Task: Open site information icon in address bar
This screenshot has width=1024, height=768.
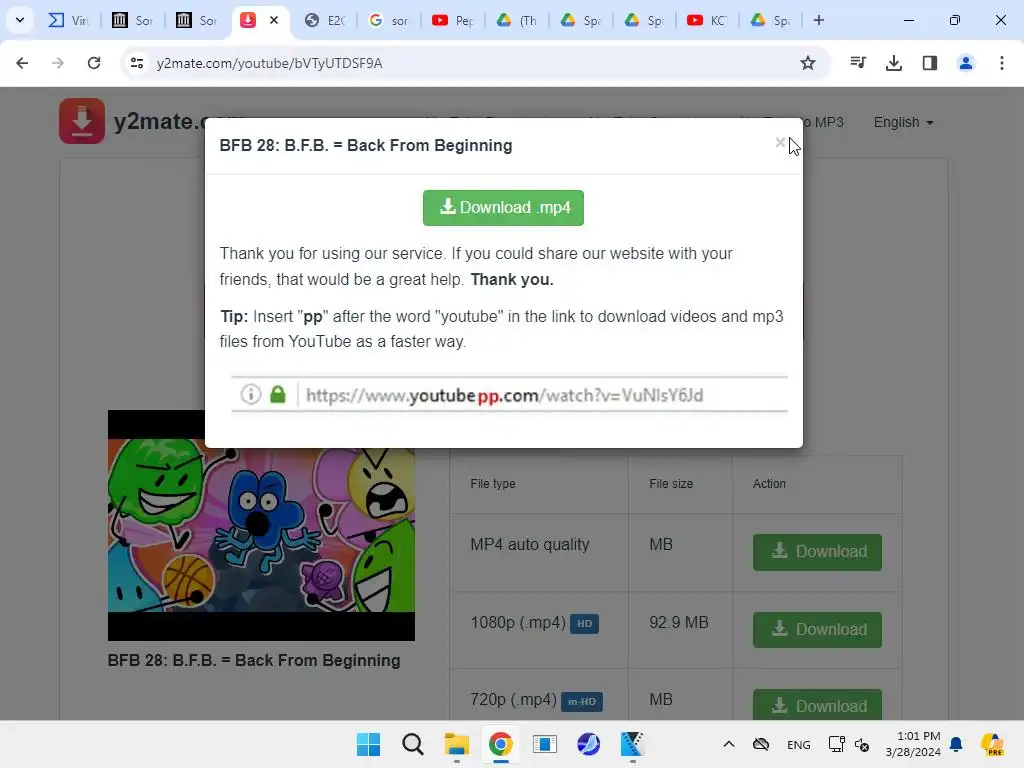Action: 136,63
